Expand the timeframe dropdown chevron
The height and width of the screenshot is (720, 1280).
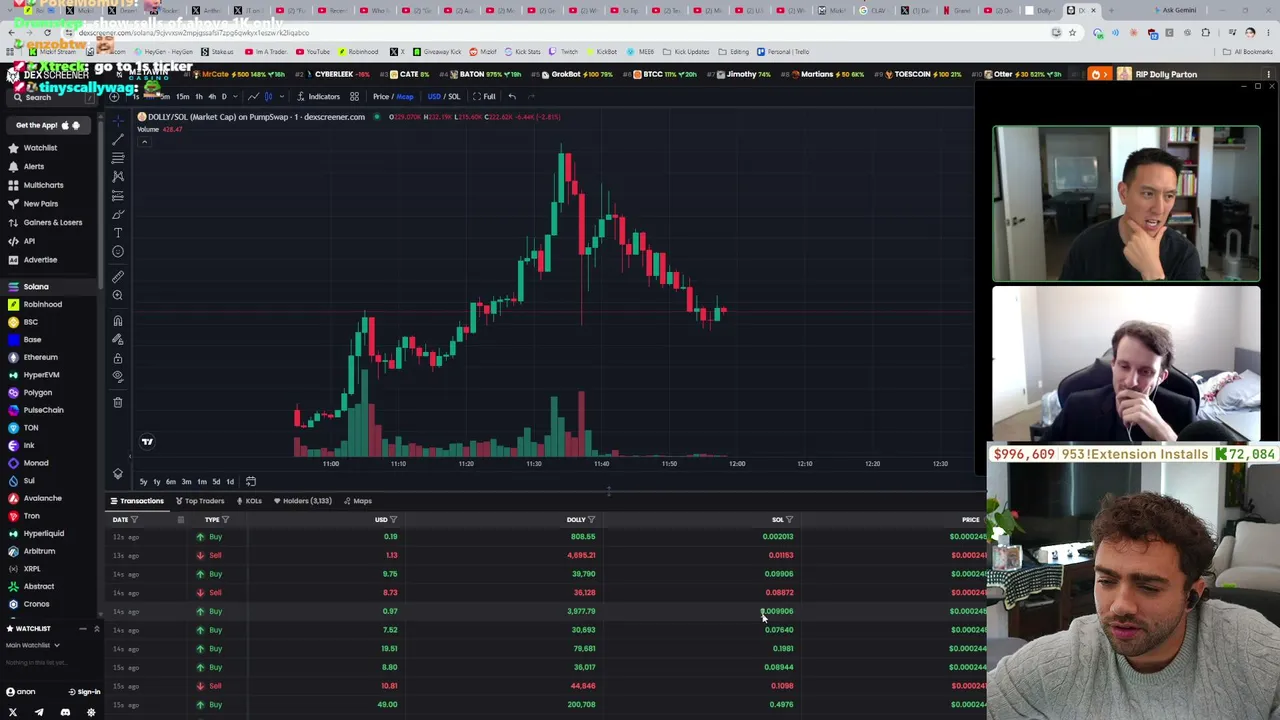point(235,97)
